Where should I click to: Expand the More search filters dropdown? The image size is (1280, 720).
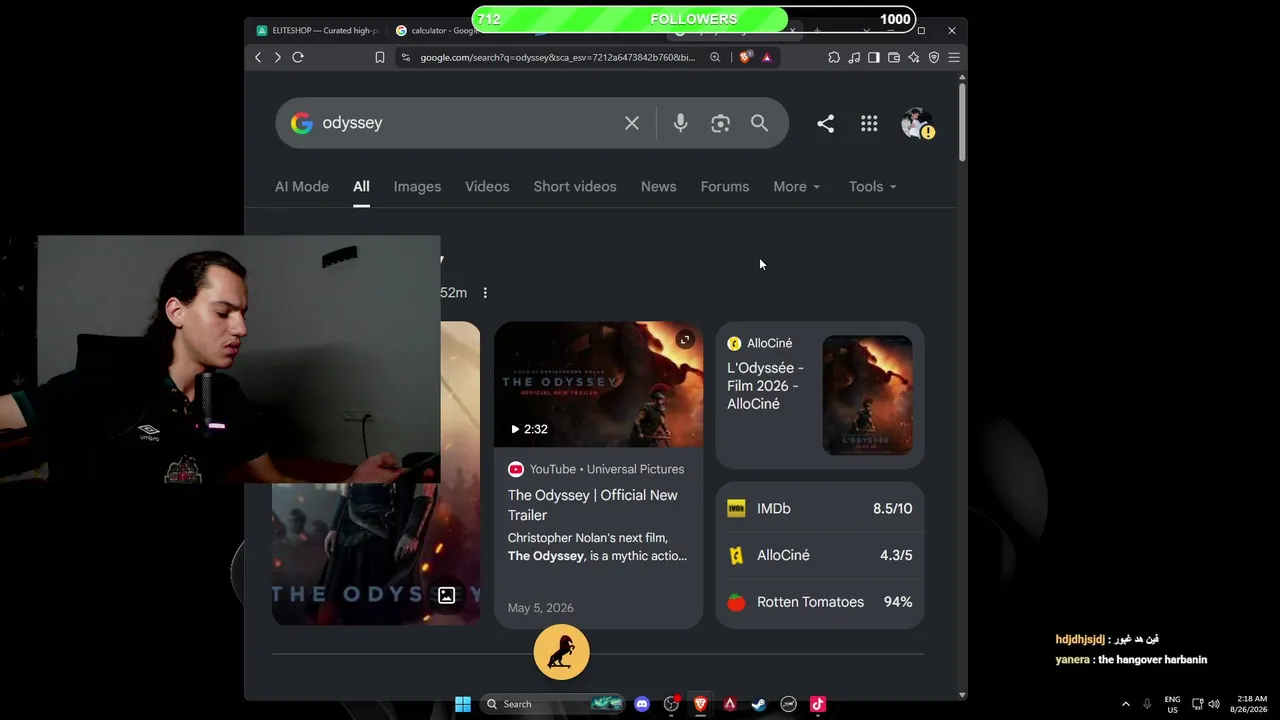click(797, 187)
